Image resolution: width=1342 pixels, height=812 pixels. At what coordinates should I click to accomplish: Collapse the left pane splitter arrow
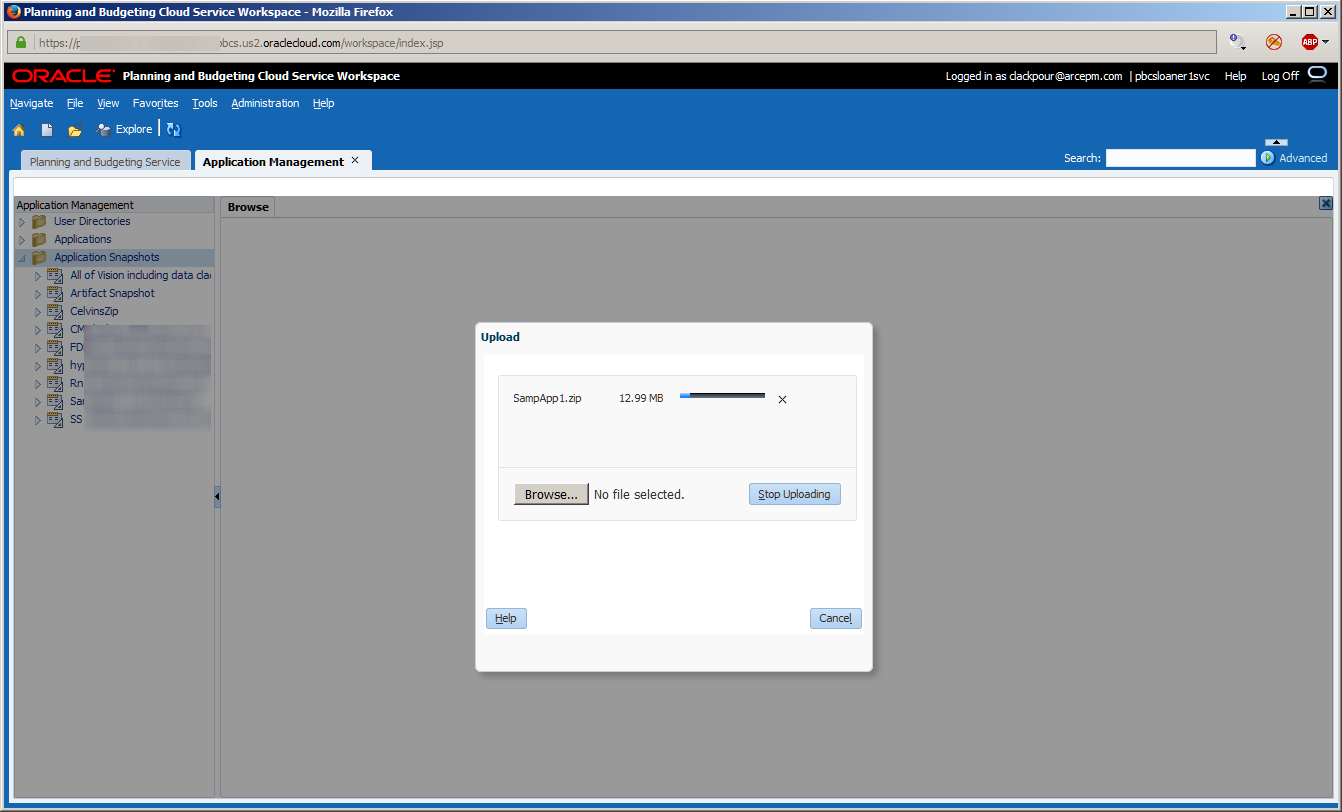coord(217,496)
